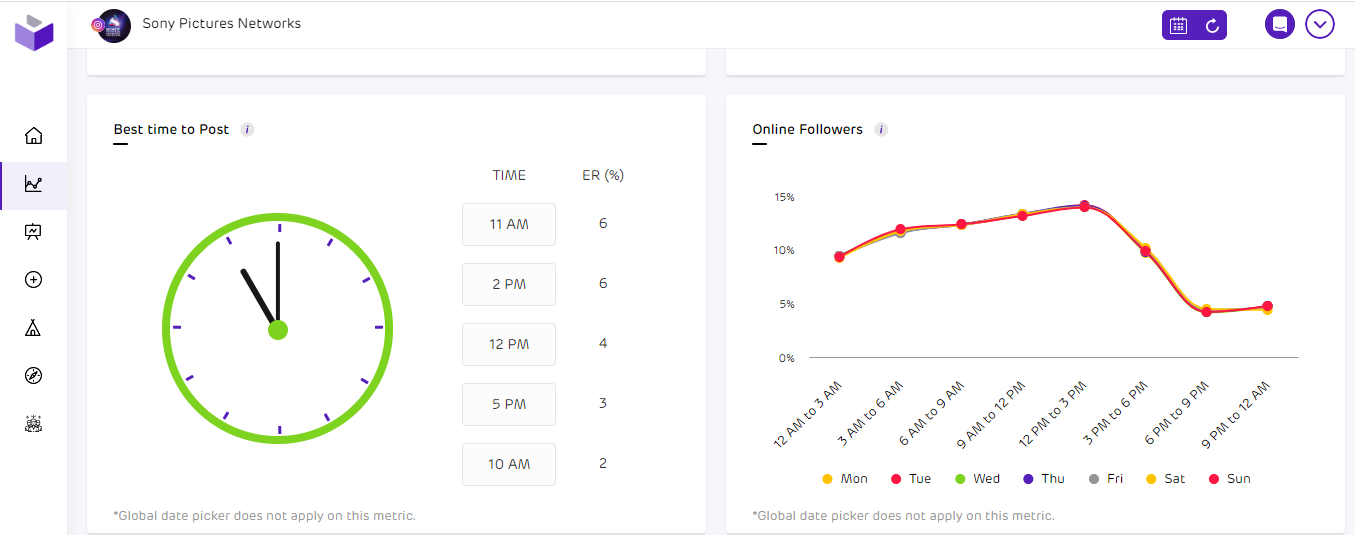Click the purple box app logo
The image size is (1355, 535).
(34, 33)
